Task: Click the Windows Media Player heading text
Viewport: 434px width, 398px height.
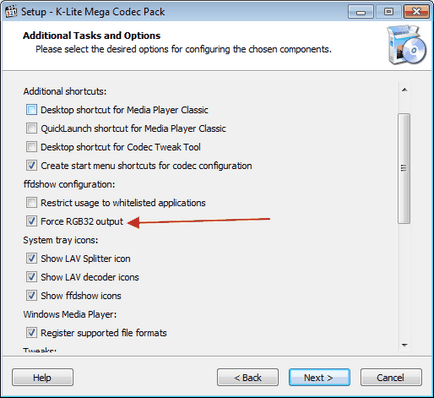Action: click(70, 314)
